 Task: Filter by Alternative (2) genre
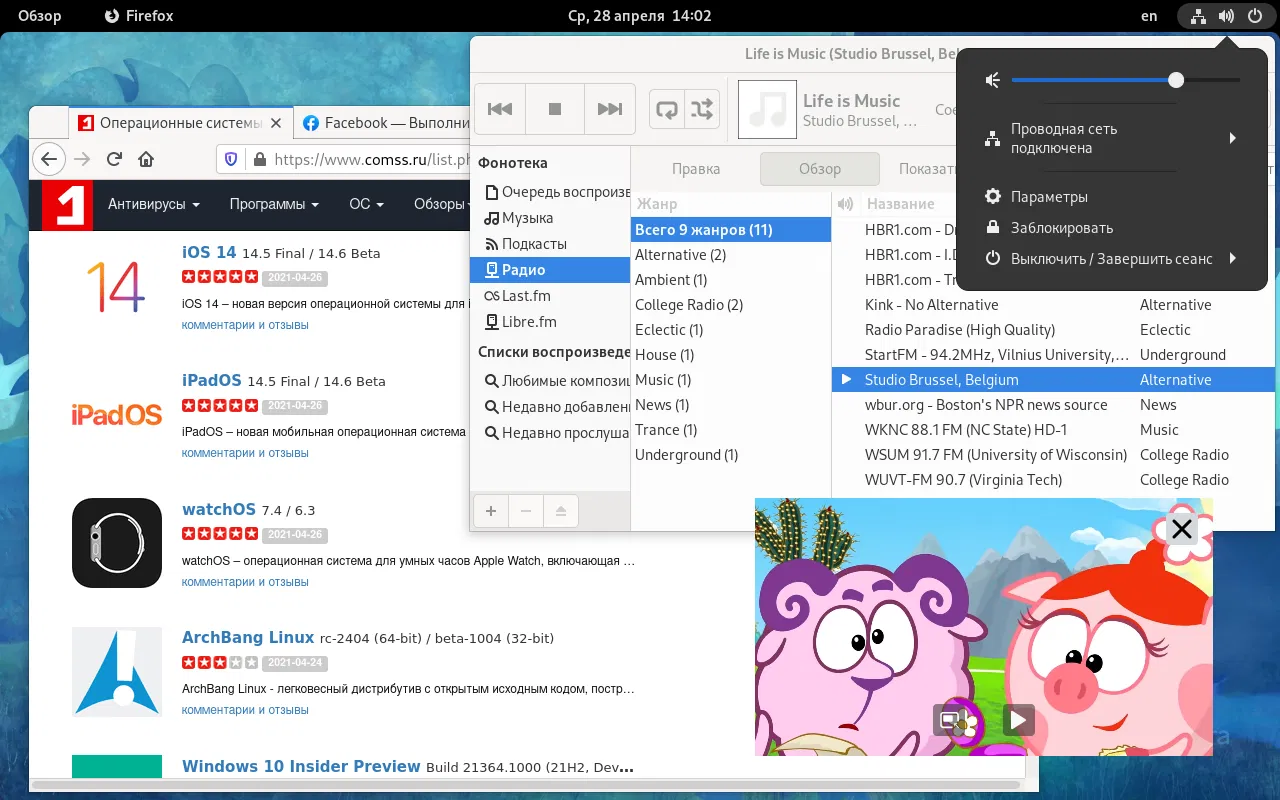(731, 255)
